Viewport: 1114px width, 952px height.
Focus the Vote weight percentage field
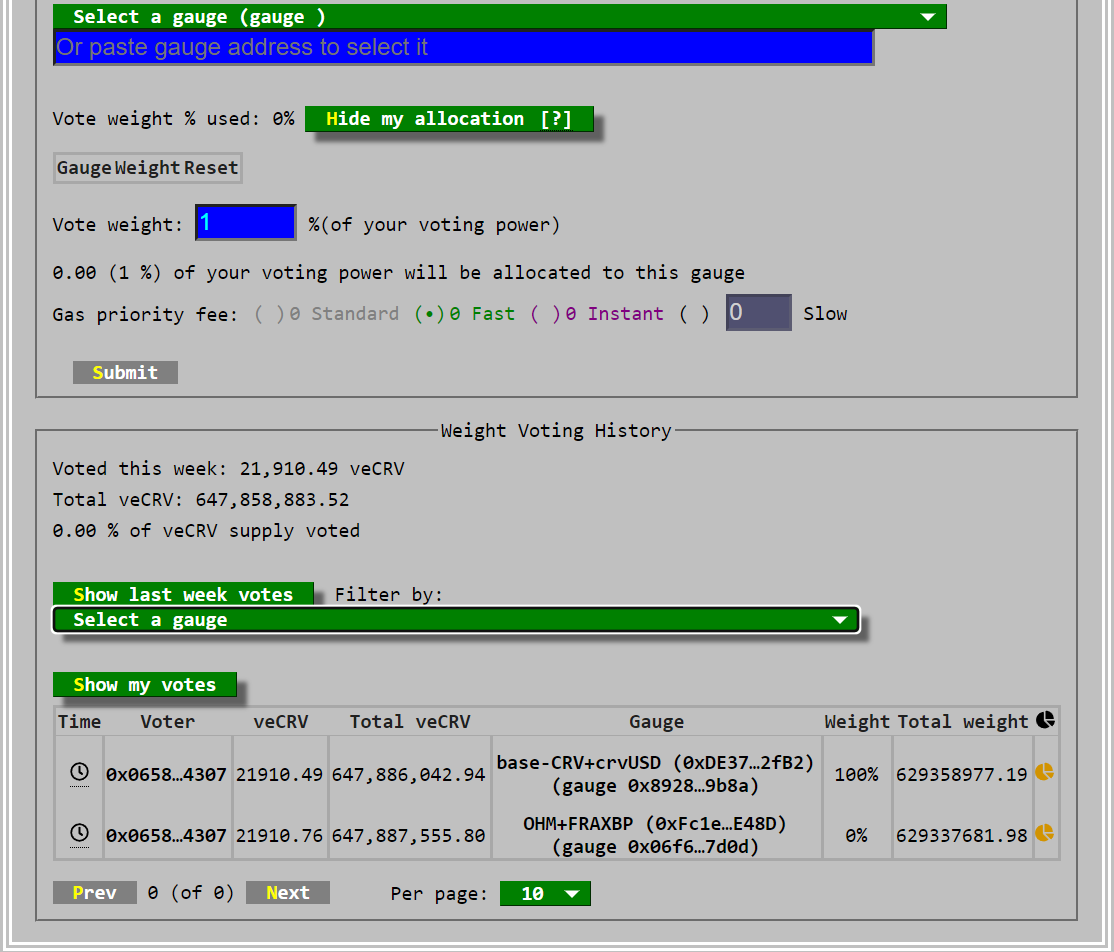[x=246, y=223]
